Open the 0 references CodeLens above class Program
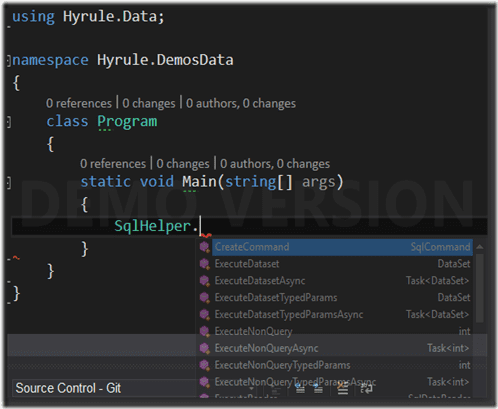498x409 pixels. (79, 103)
